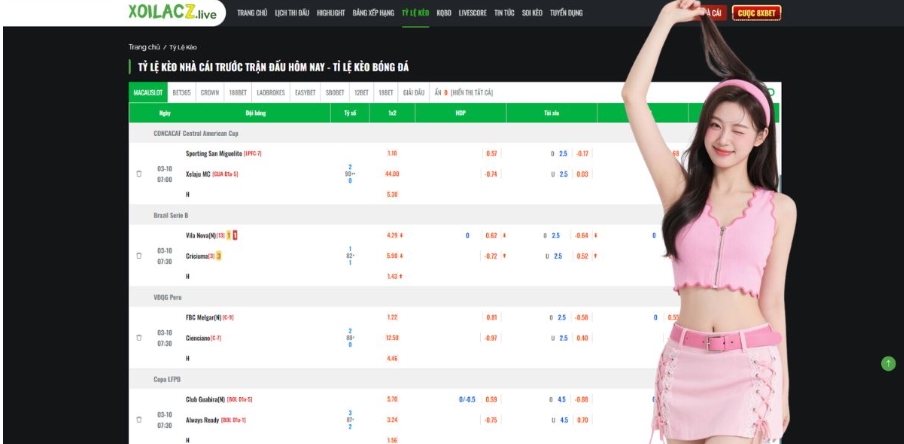Image resolution: width=904 pixels, height=444 pixels.
Task: Click trash icon for Club Guabira match
Action: (139, 418)
